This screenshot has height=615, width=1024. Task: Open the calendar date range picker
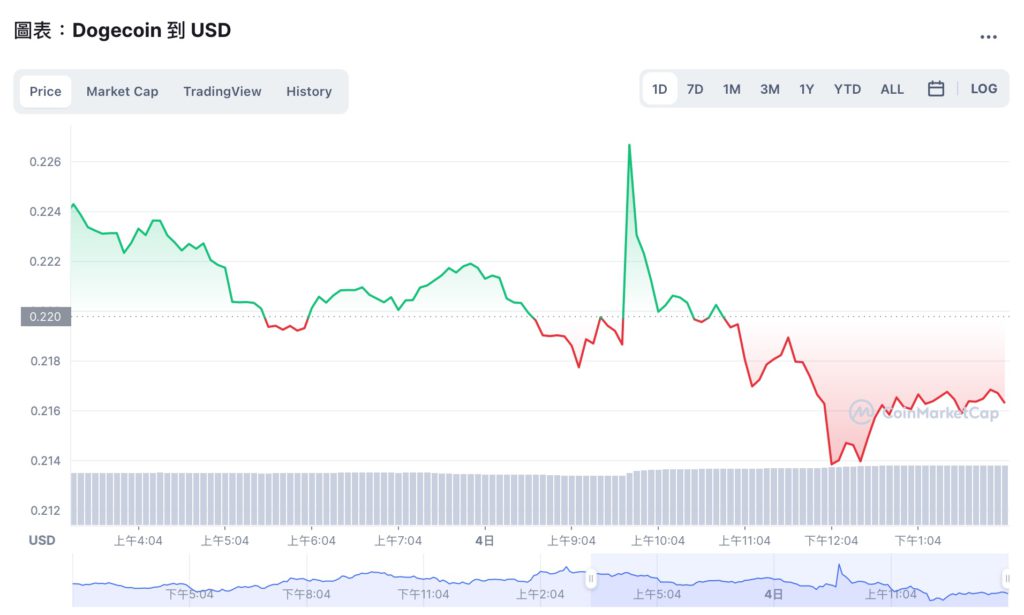coord(936,89)
